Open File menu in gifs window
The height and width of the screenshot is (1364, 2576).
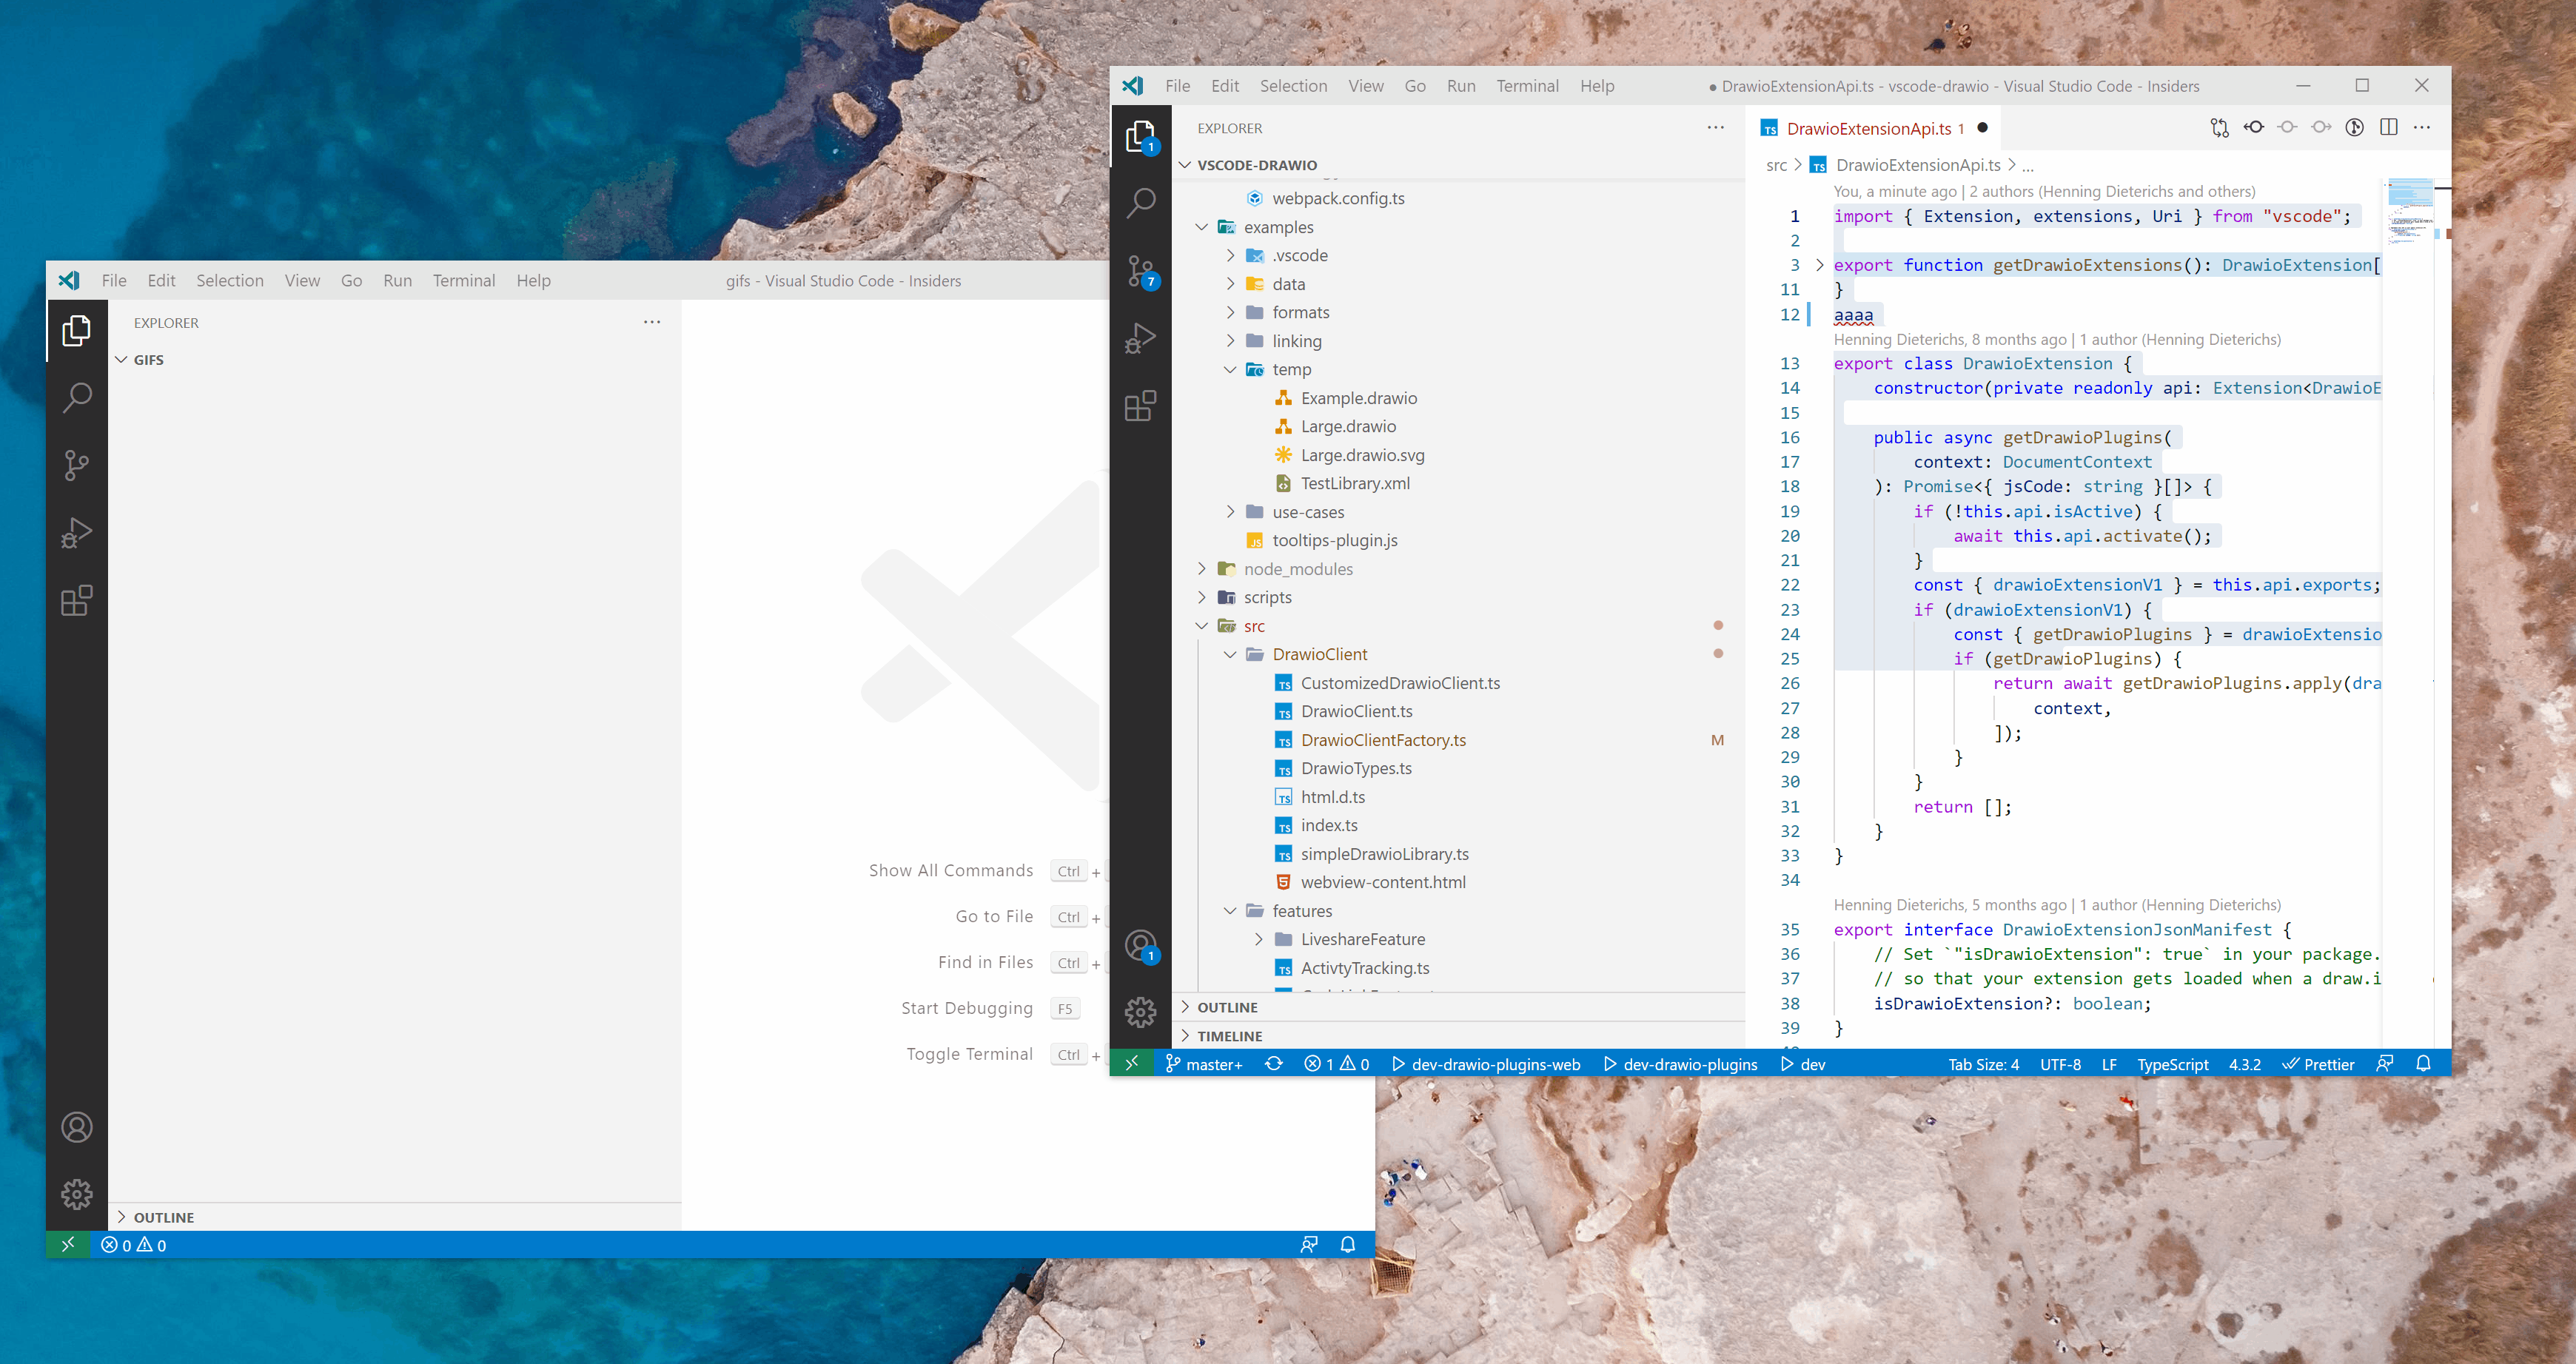click(114, 280)
